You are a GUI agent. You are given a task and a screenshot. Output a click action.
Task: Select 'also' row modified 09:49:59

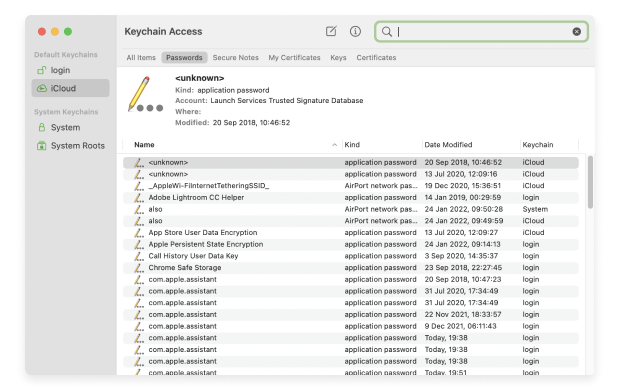click(x=351, y=221)
